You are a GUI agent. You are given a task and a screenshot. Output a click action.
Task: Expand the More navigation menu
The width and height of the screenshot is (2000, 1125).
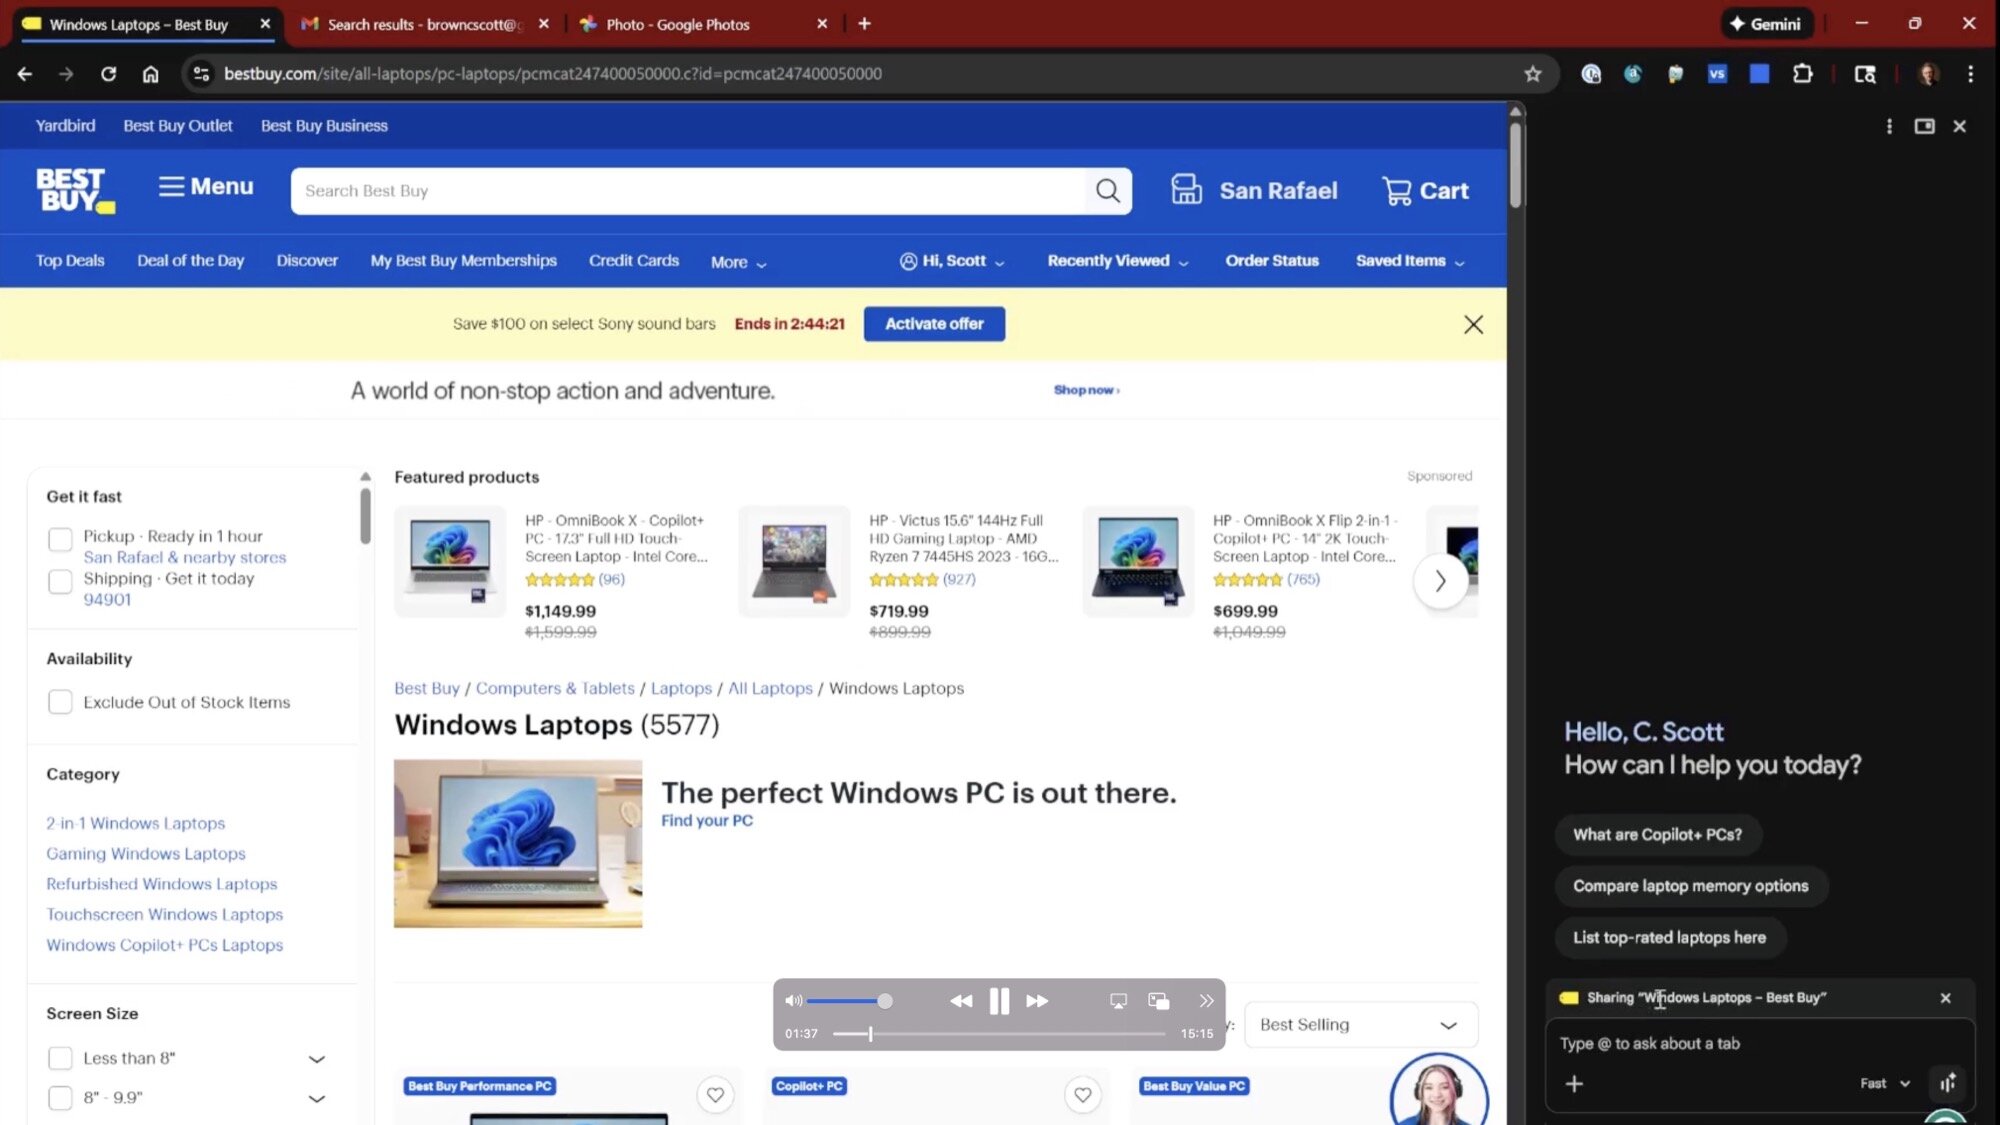738,262
